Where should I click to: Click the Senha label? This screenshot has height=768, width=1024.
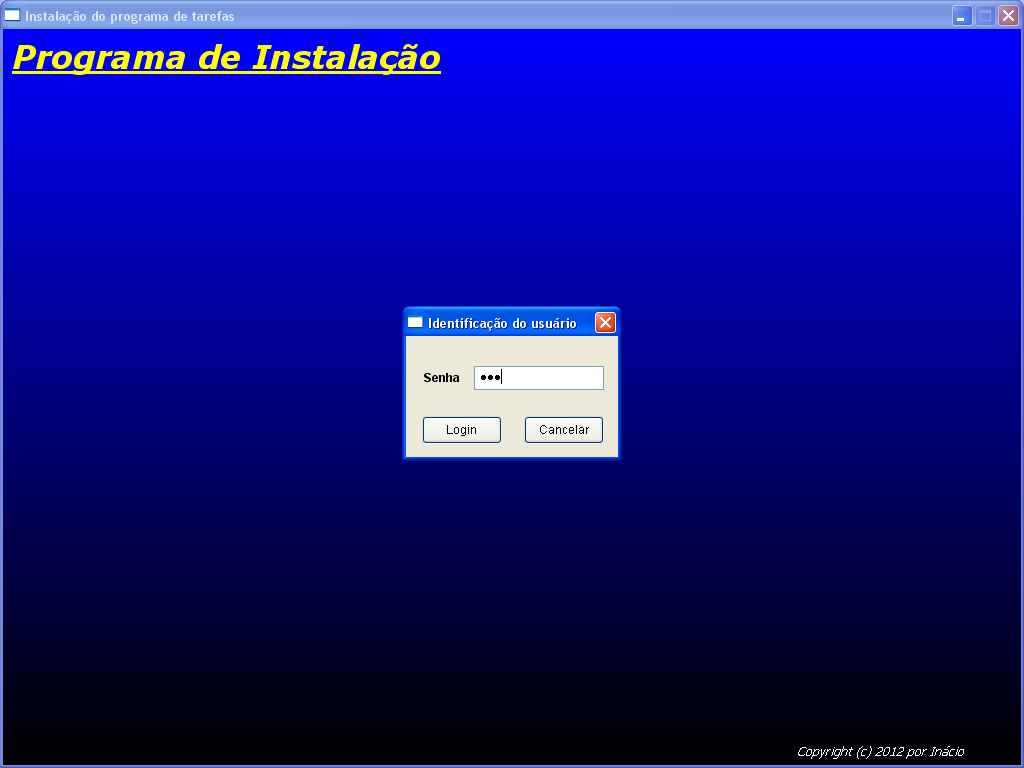(x=441, y=377)
